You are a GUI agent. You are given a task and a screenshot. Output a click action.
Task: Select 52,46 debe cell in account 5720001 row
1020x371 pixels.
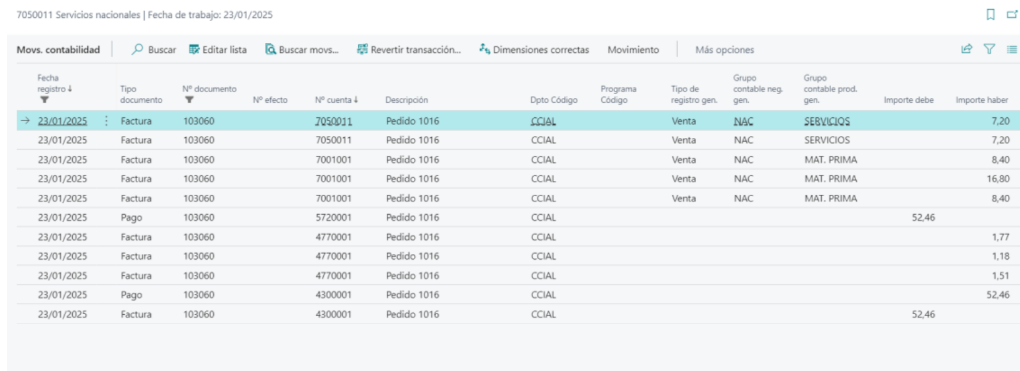pos(924,217)
